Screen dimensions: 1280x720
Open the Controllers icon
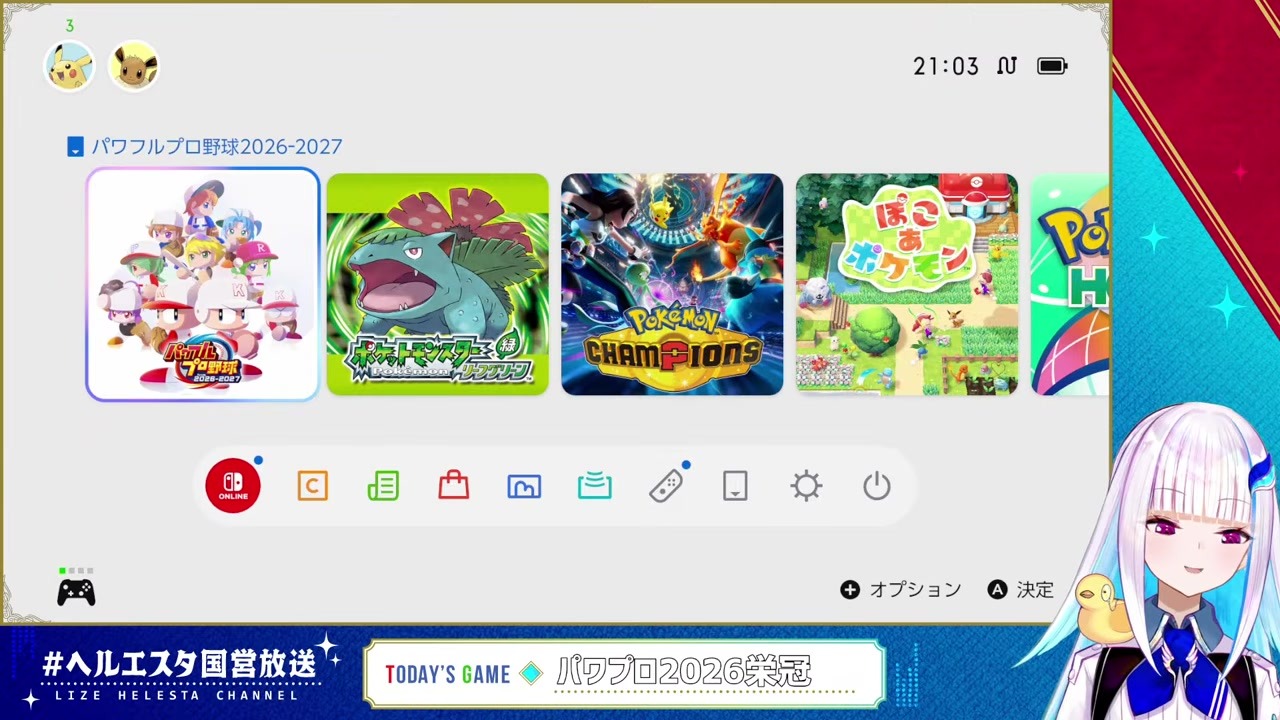coord(666,487)
